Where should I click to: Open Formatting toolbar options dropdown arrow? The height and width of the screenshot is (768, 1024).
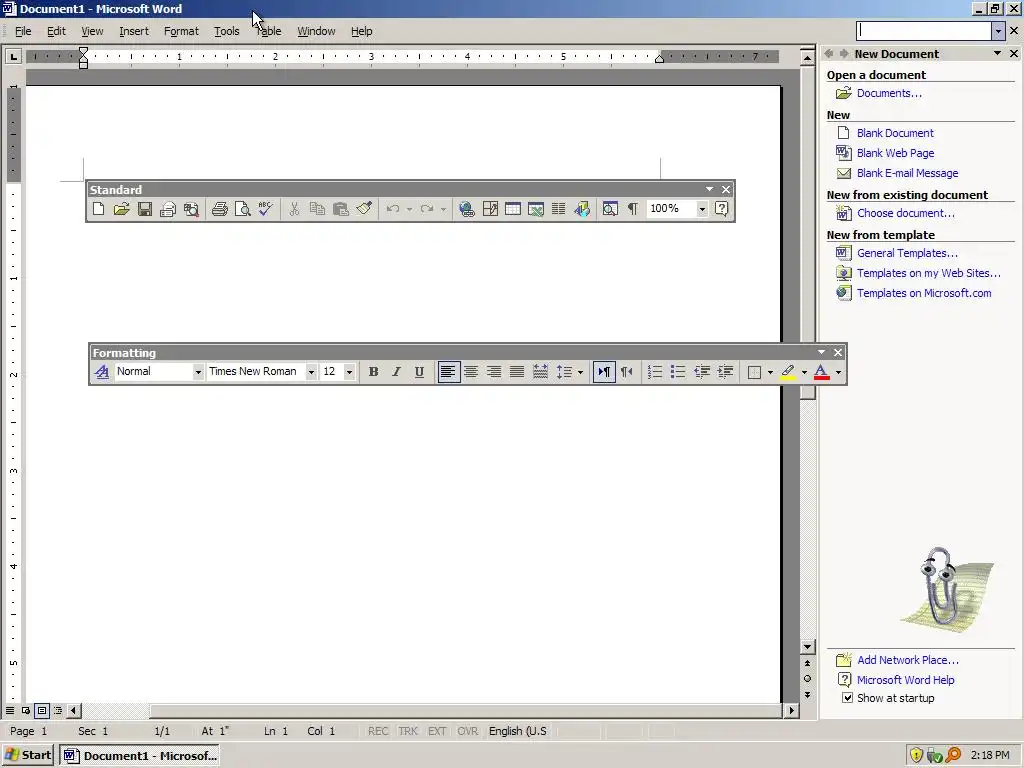coord(822,352)
